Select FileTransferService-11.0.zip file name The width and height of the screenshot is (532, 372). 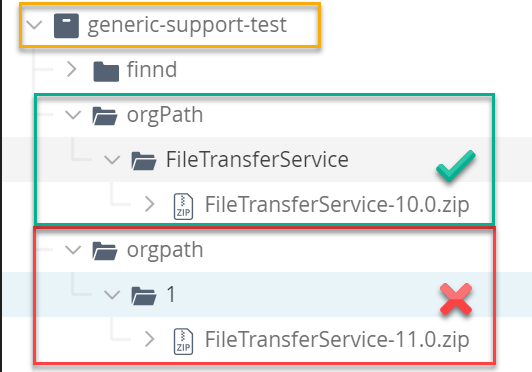[337, 339]
